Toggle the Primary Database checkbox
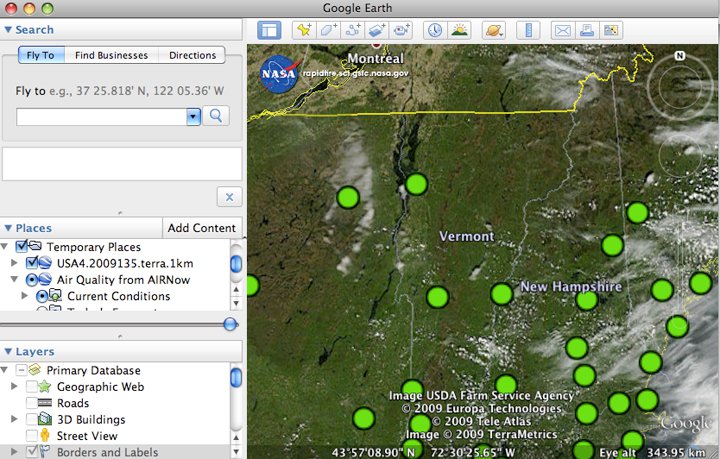This screenshot has width=720, height=459. [21, 369]
